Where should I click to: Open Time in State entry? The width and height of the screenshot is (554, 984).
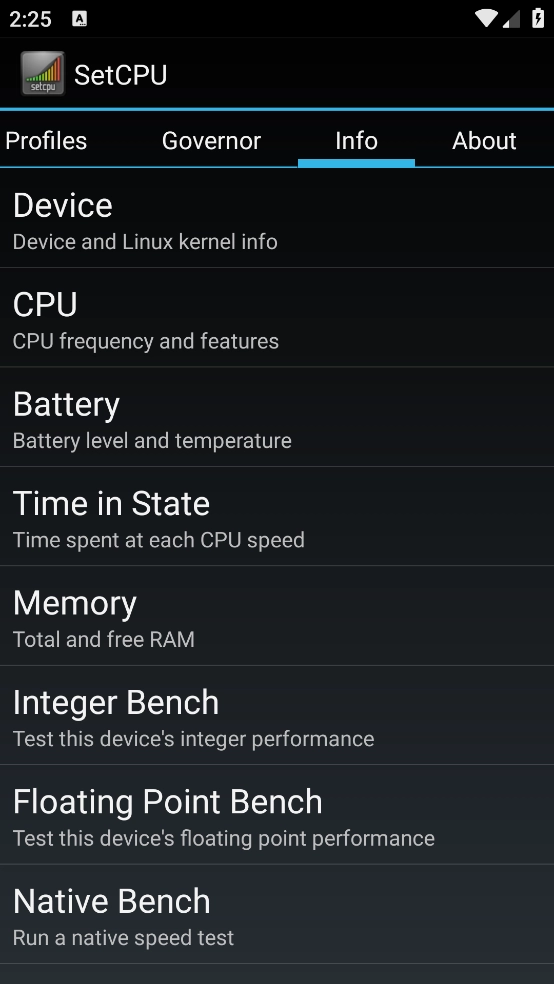(277, 516)
